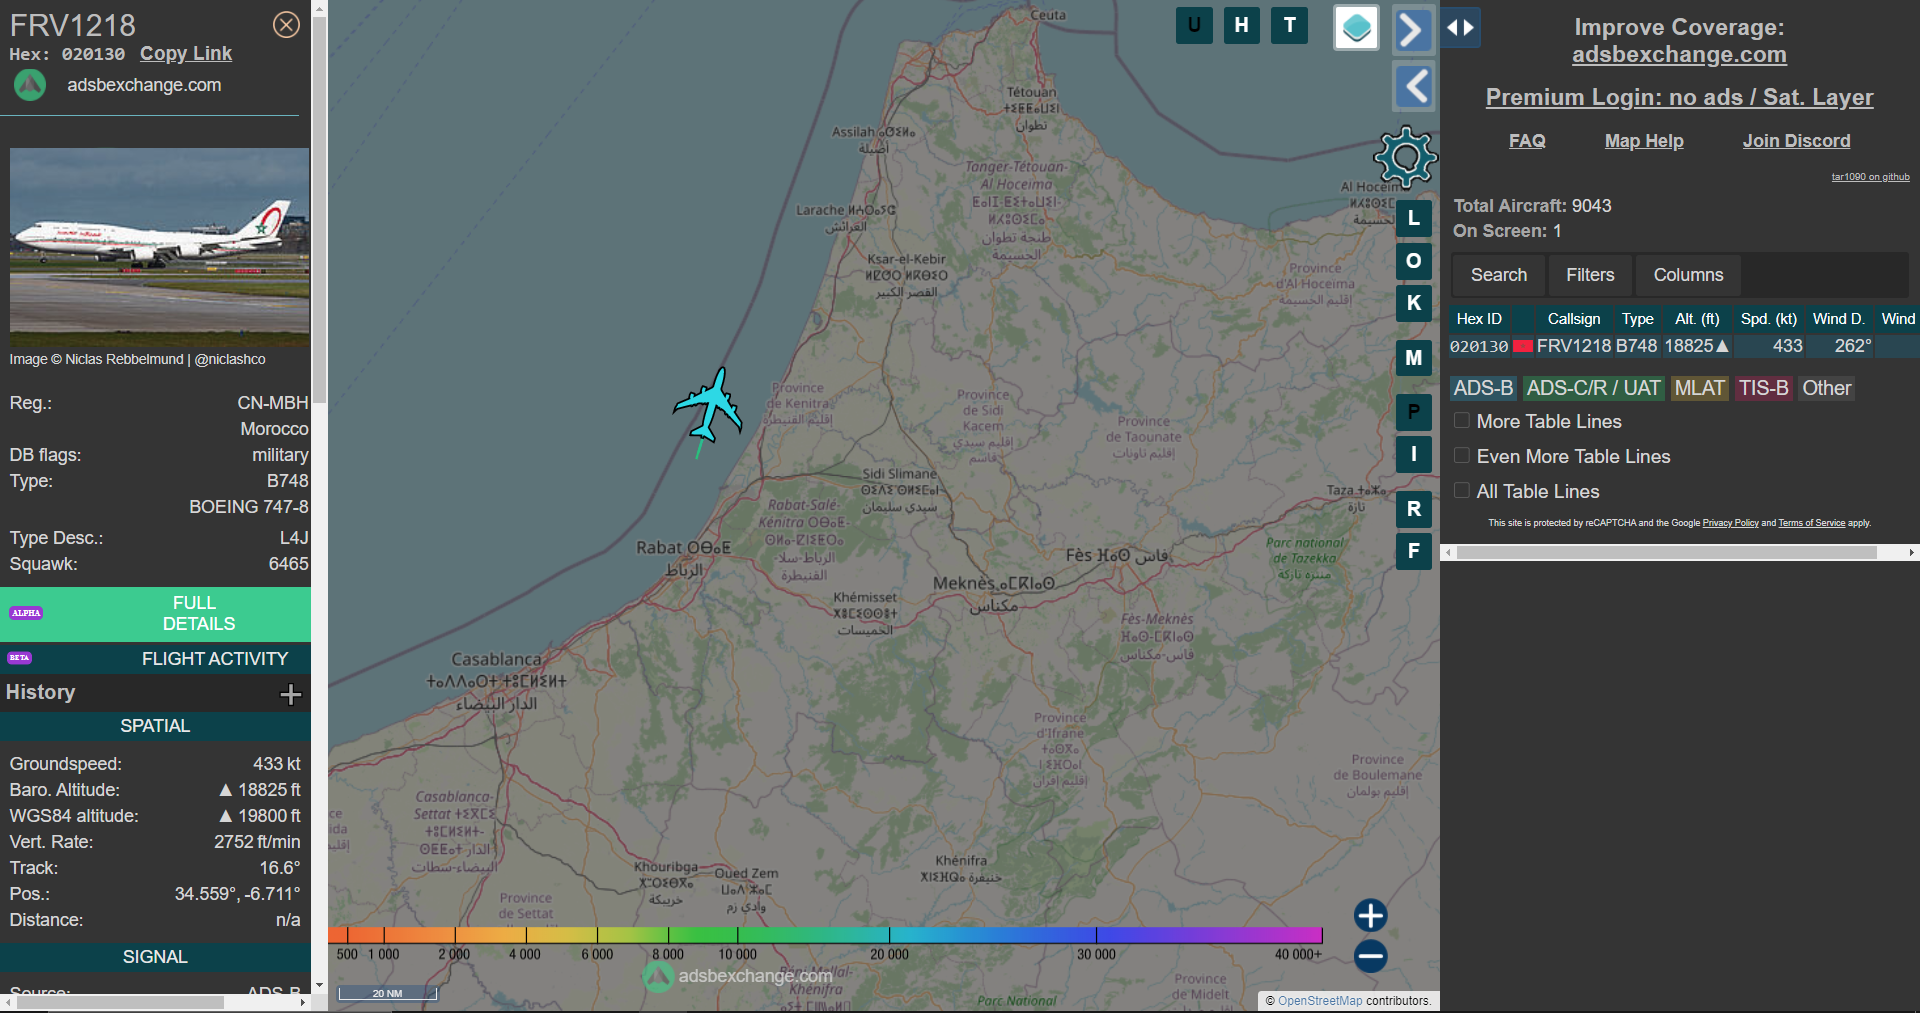Sort table by Alt. (ft) column
Screen dimensions: 1920x1013
pyautogui.click(x=1697, y=319)
